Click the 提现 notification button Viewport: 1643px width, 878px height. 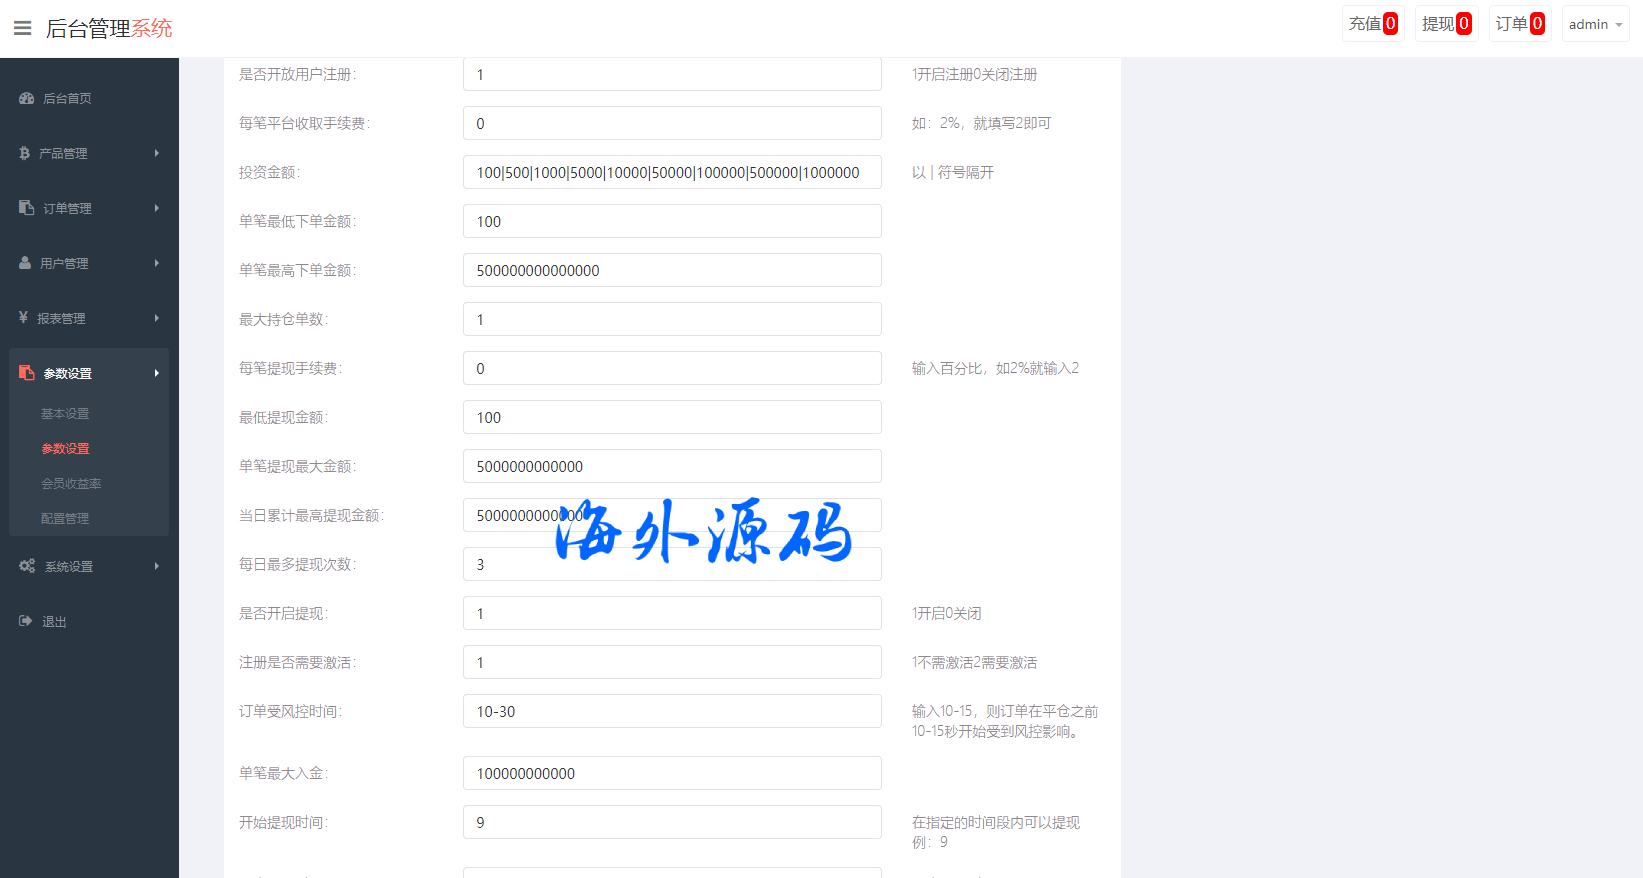click(1445, 24)
